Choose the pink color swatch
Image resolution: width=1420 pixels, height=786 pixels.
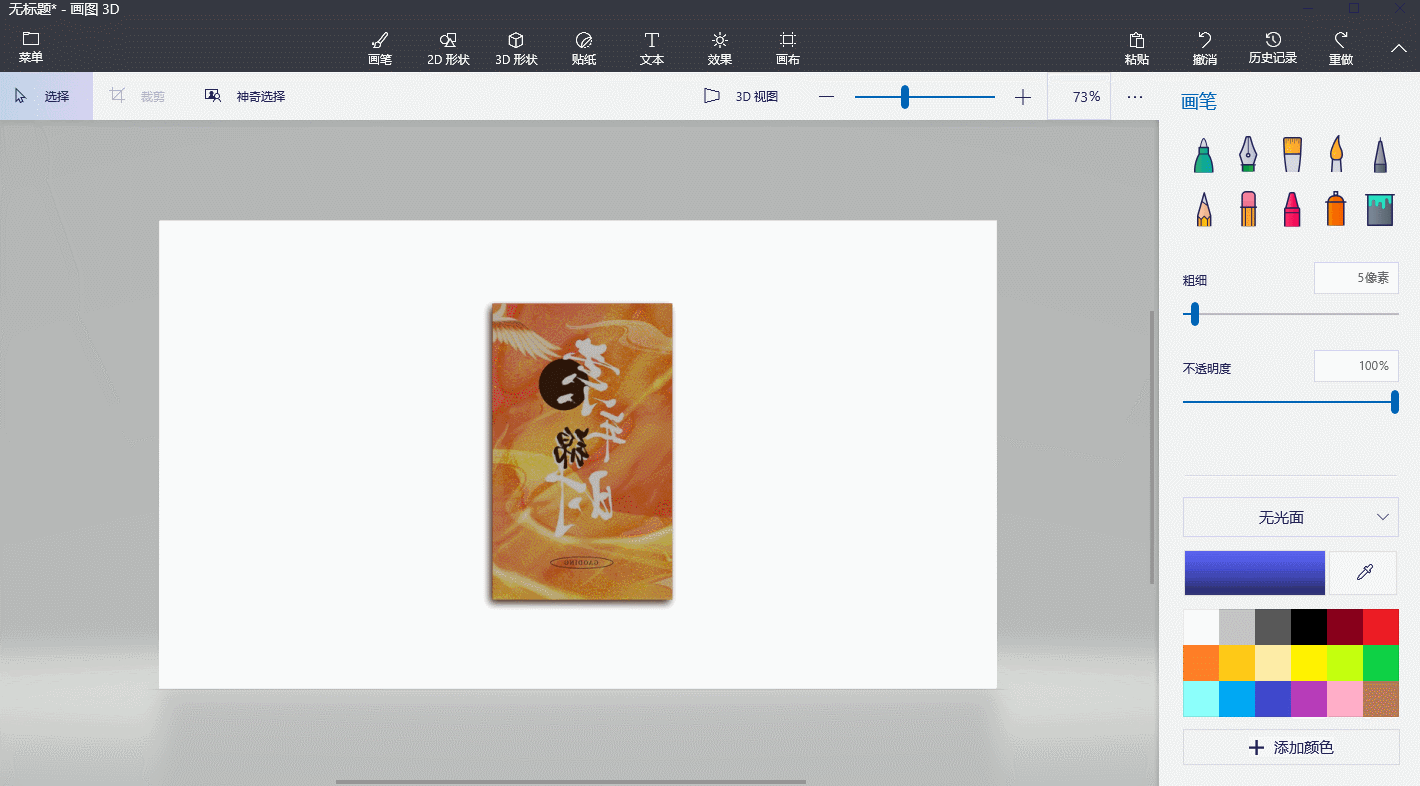pyautogui.click(x=1345, y=699)
